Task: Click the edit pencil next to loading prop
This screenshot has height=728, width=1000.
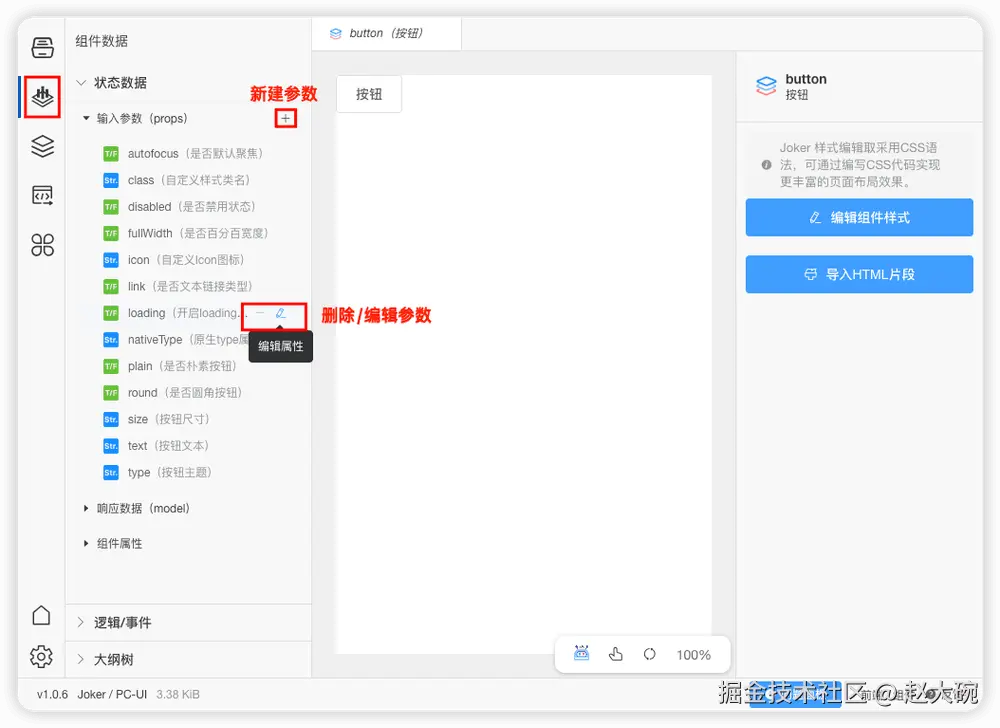Action: 279,313
